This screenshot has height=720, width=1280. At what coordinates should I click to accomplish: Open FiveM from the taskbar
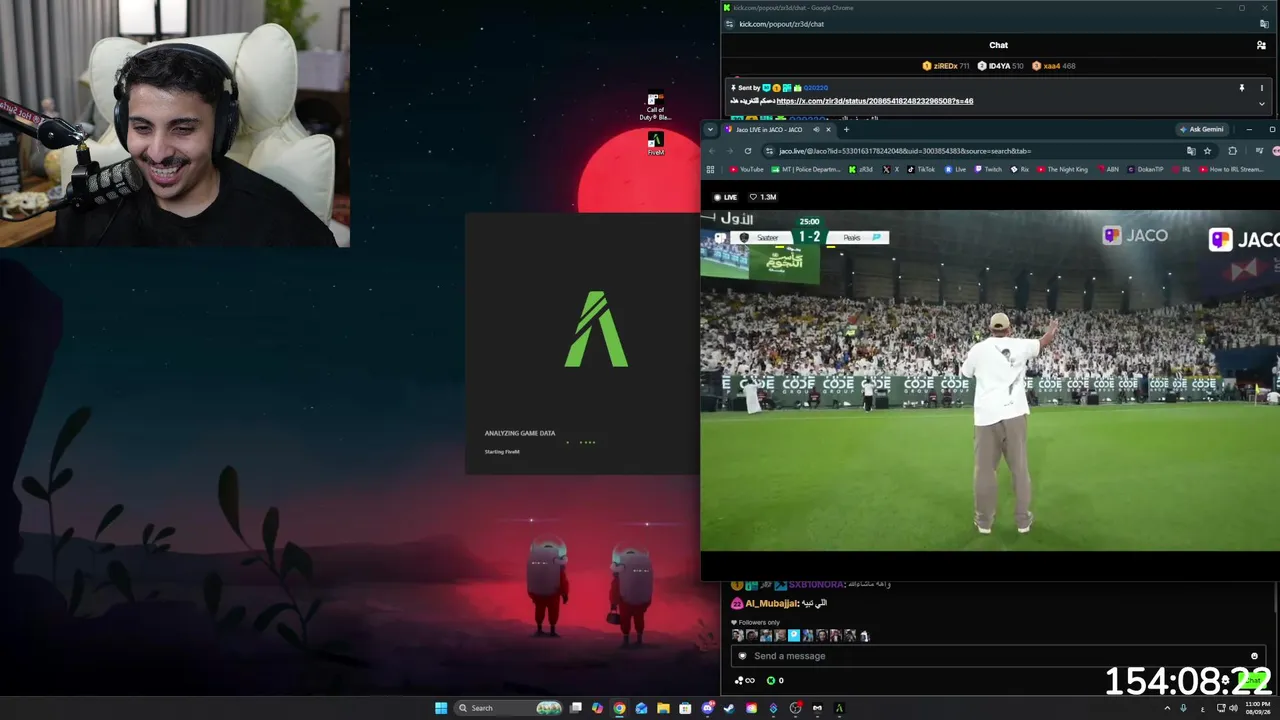click(839, 708)
